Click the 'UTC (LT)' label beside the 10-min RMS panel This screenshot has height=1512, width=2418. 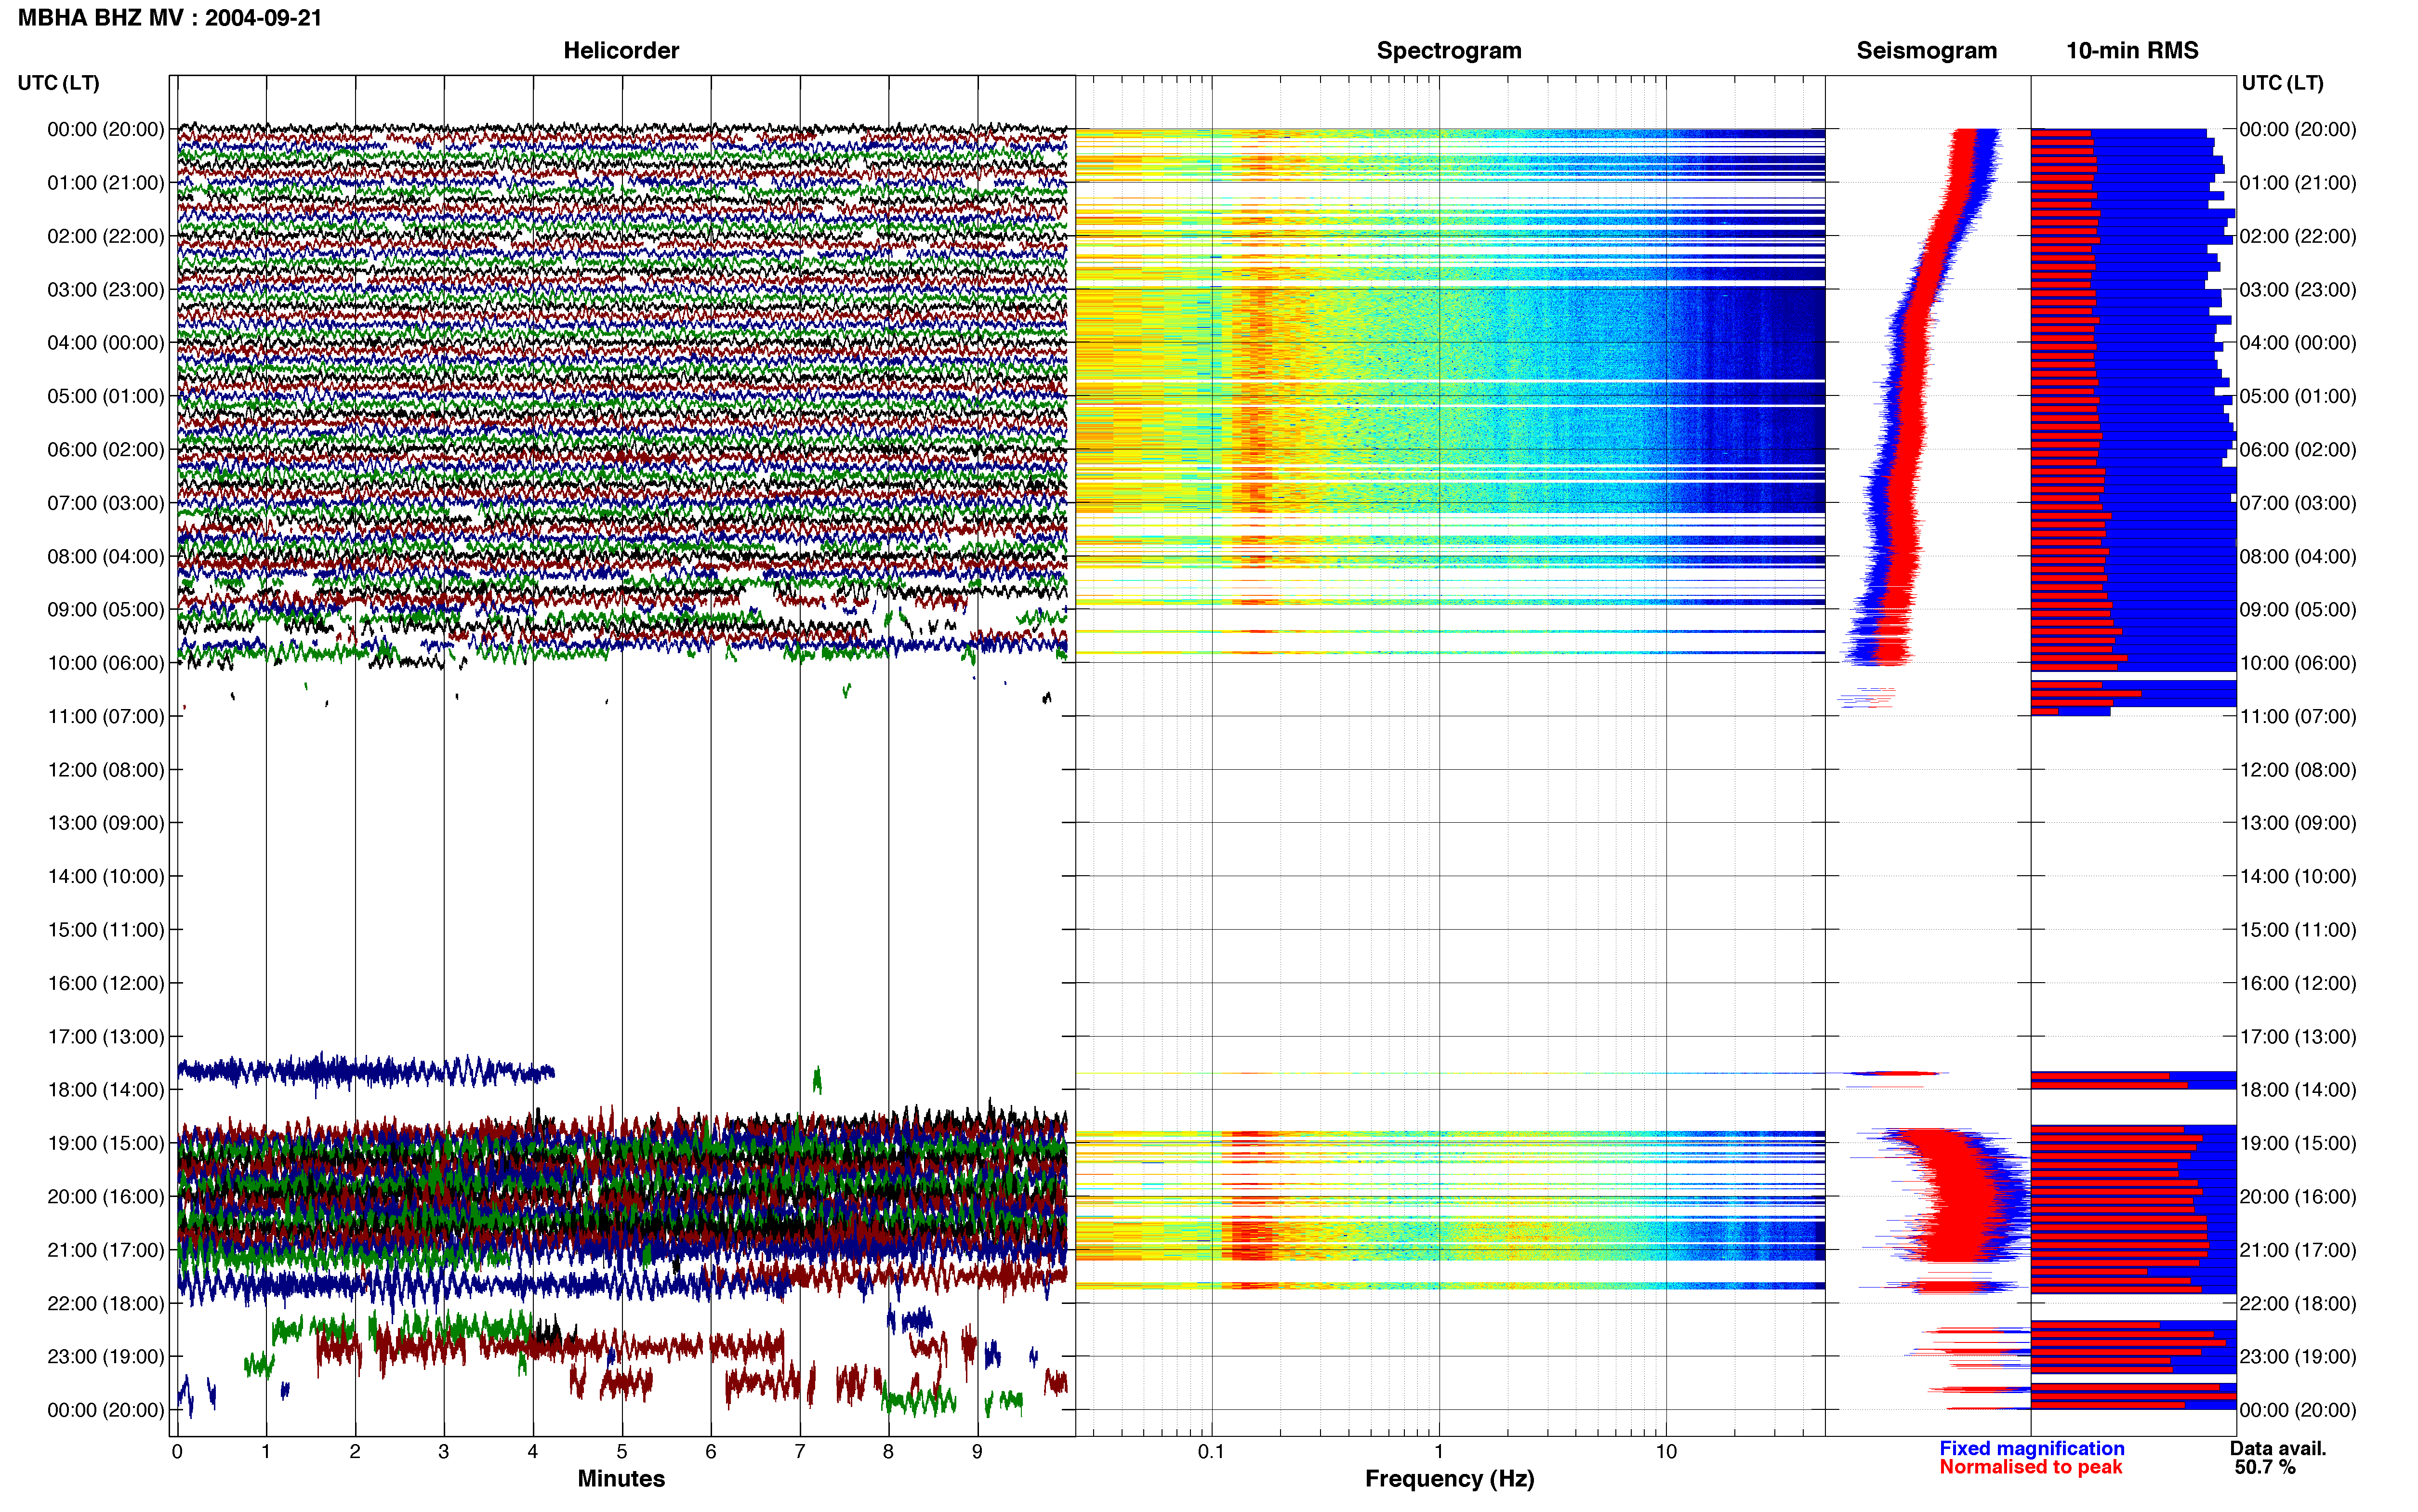[2282, 83]
